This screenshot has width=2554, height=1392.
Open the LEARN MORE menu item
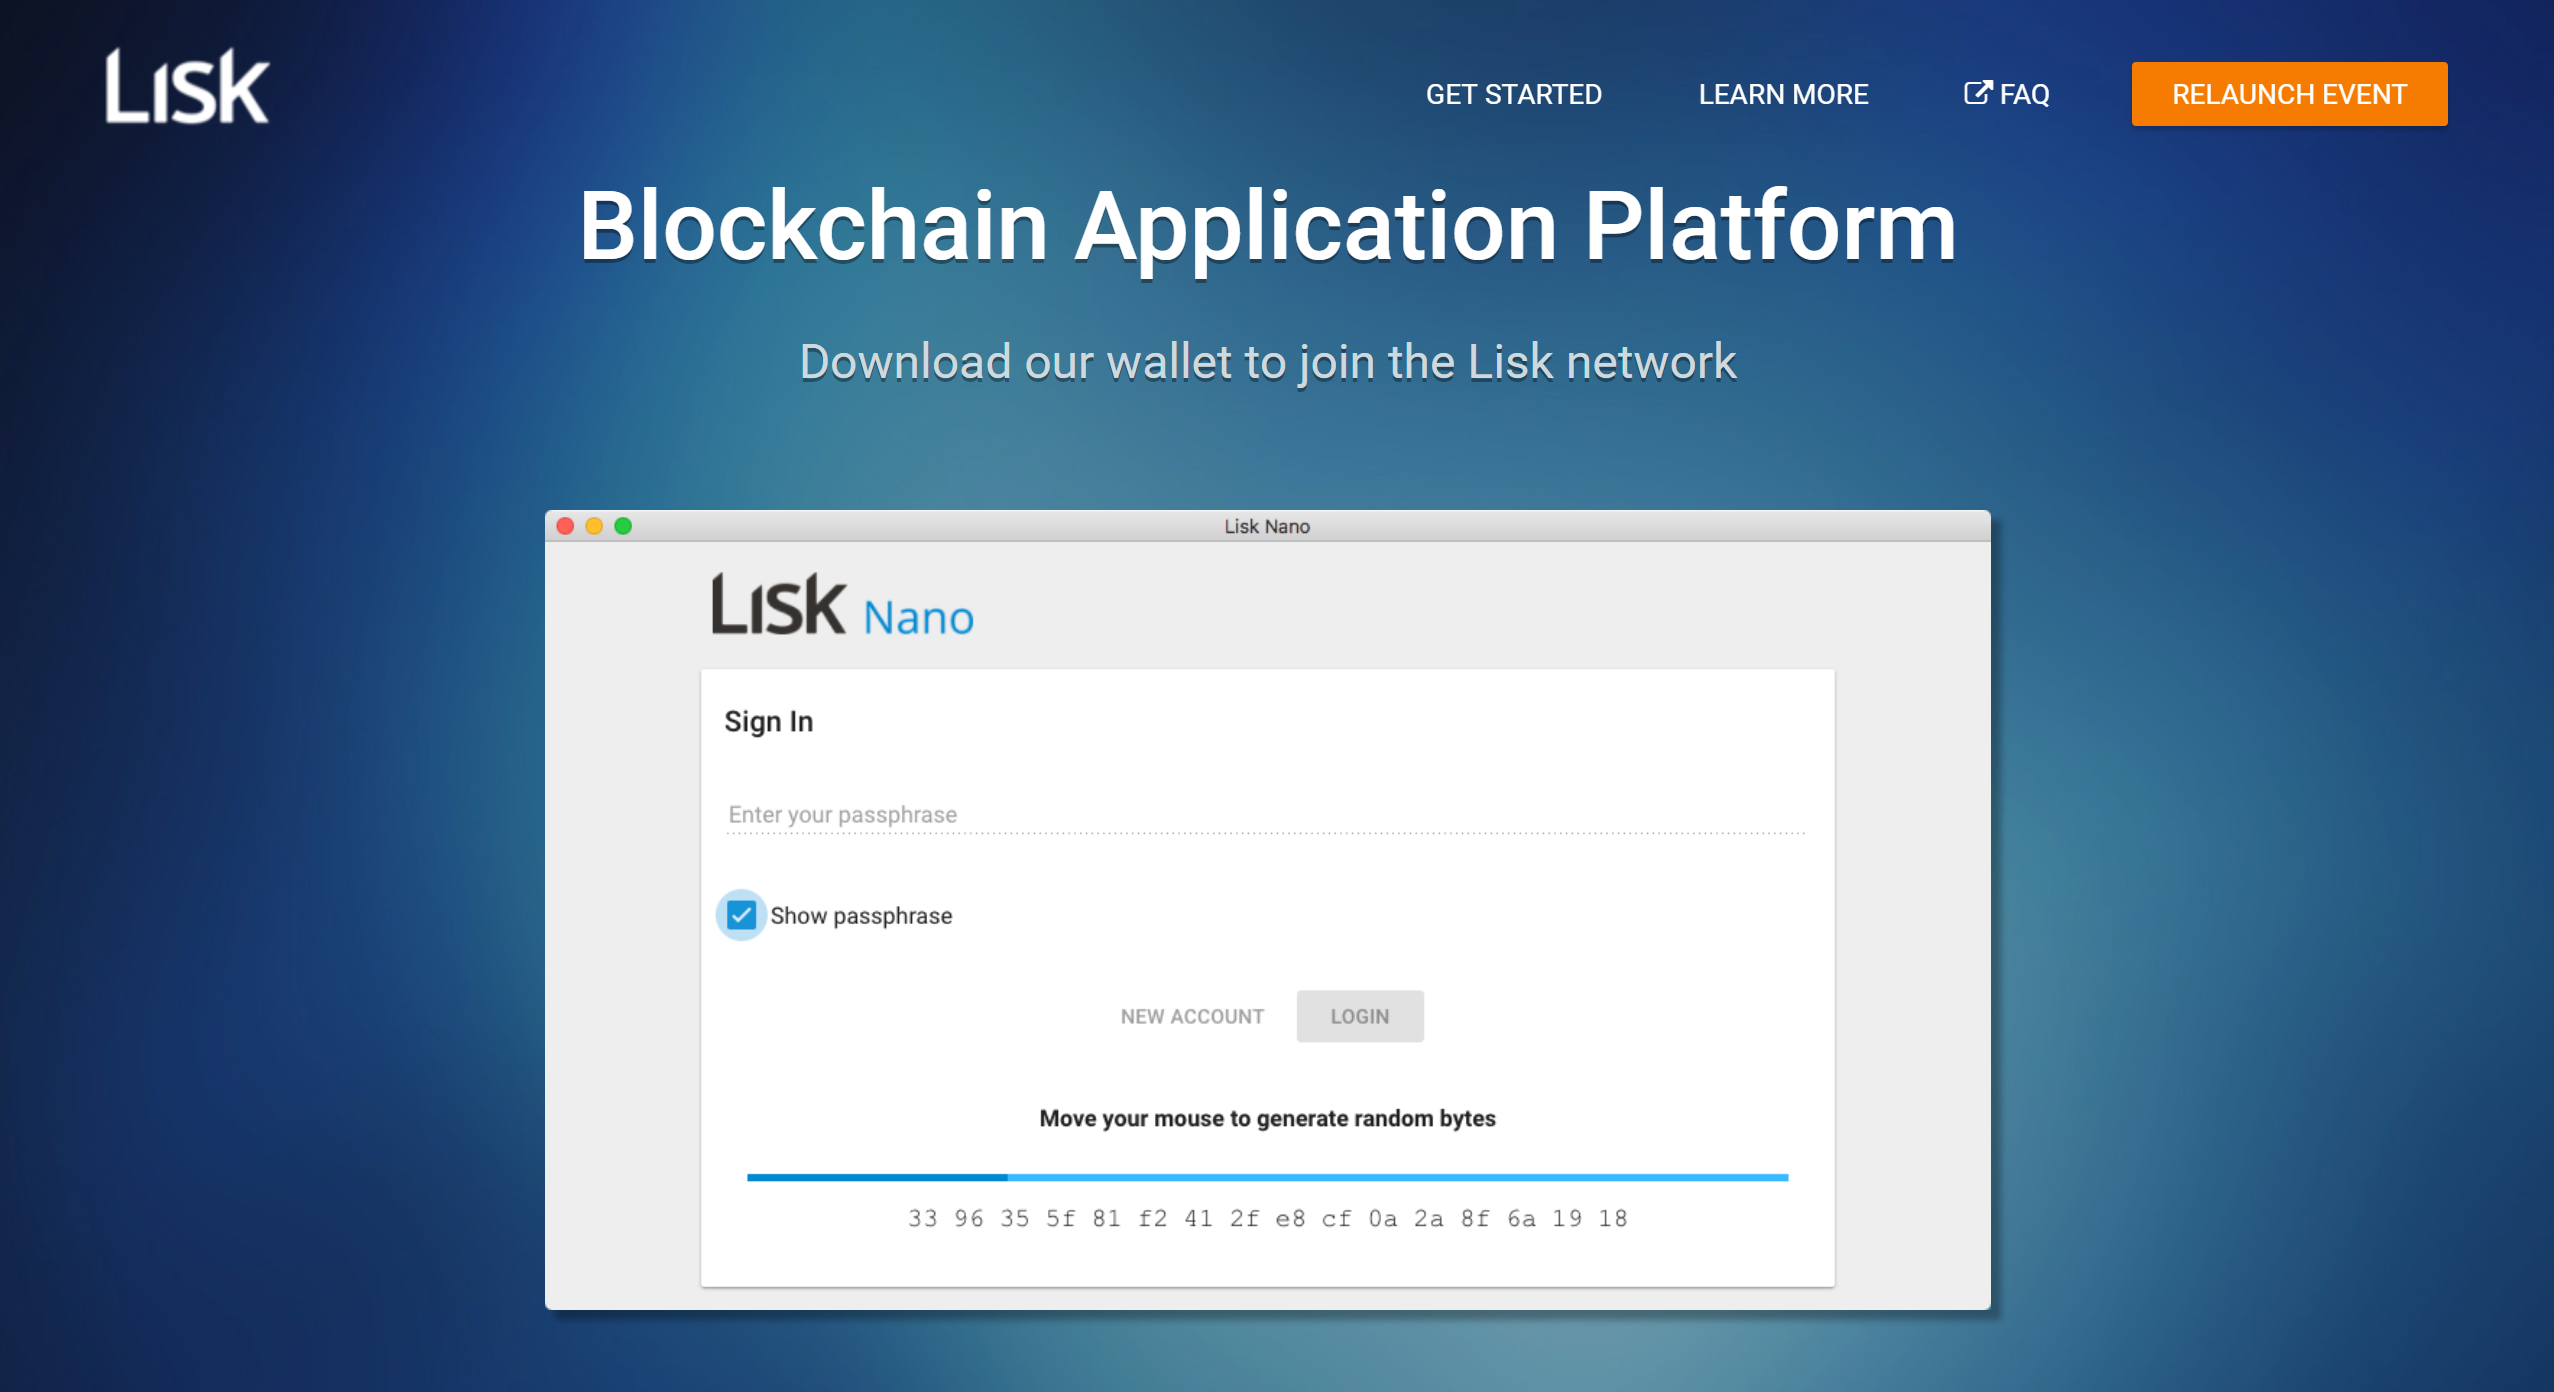click(1783, 94)
